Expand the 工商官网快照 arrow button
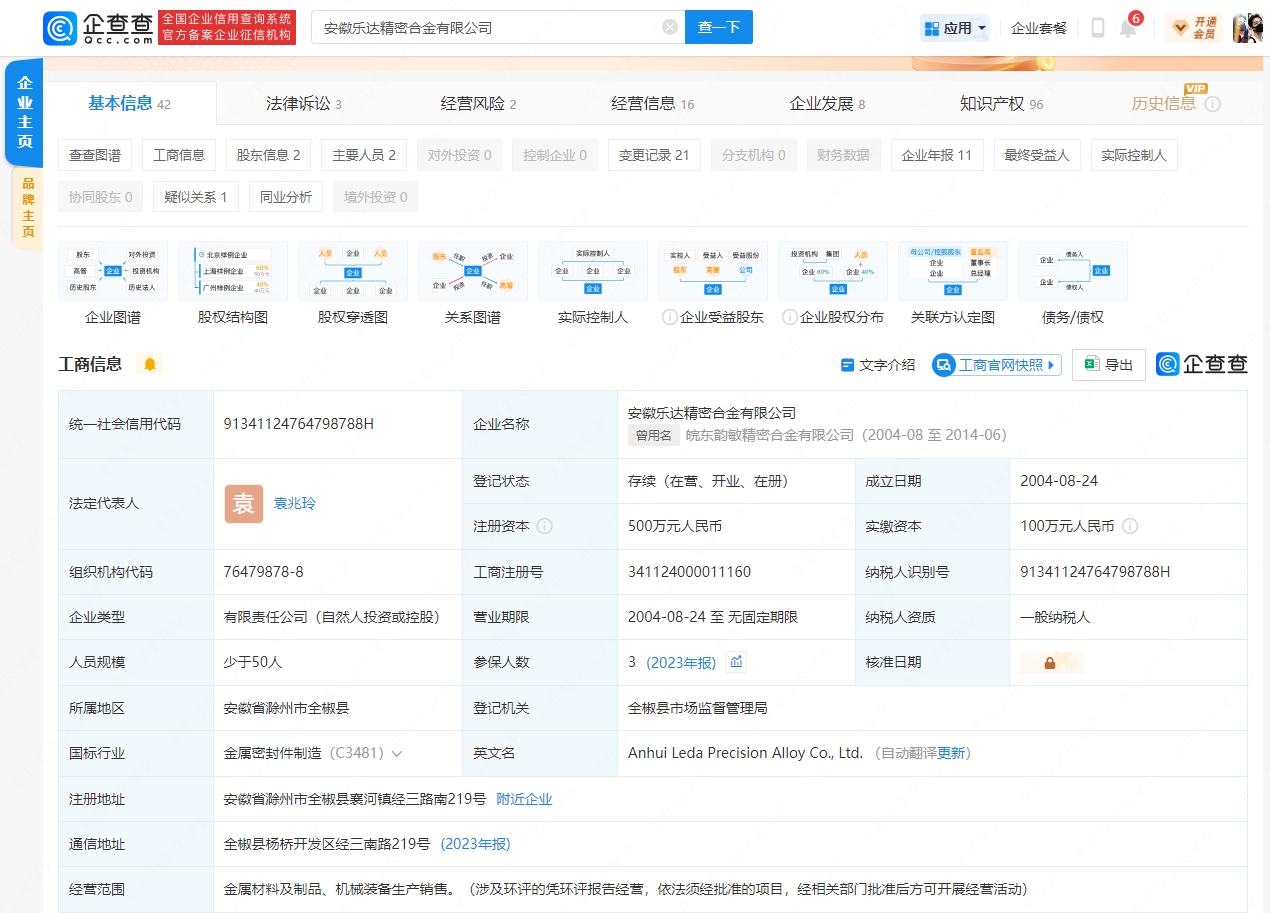The image size is (1270, 913). pyautogui.click(x=1052, y=365)
